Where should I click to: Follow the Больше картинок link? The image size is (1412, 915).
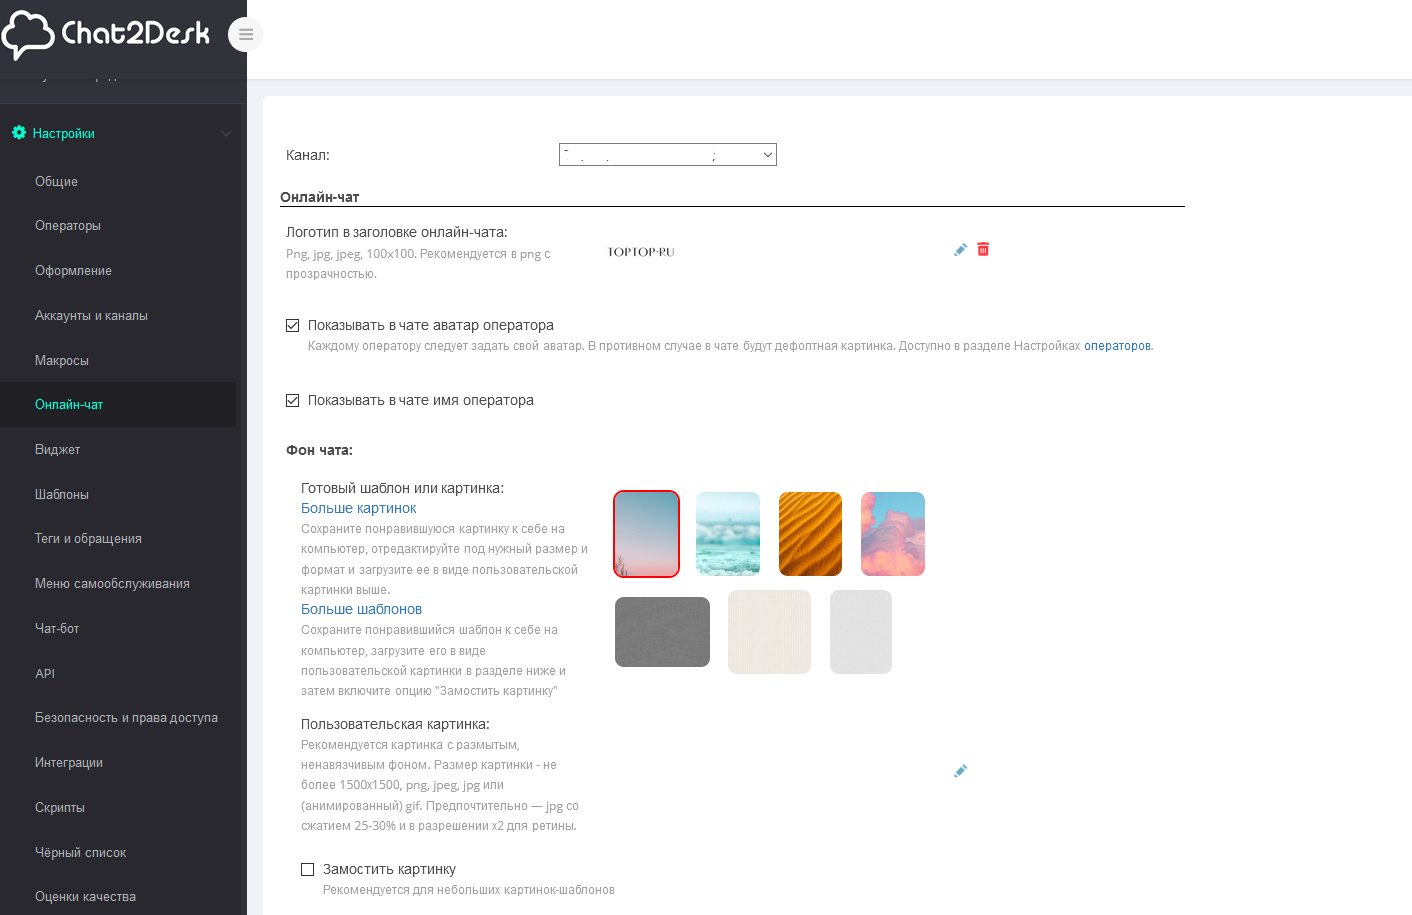click(x=358, y=508)
